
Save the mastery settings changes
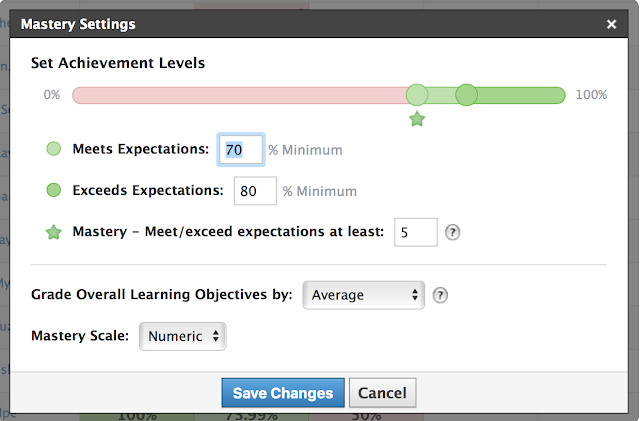click(283, 393)
